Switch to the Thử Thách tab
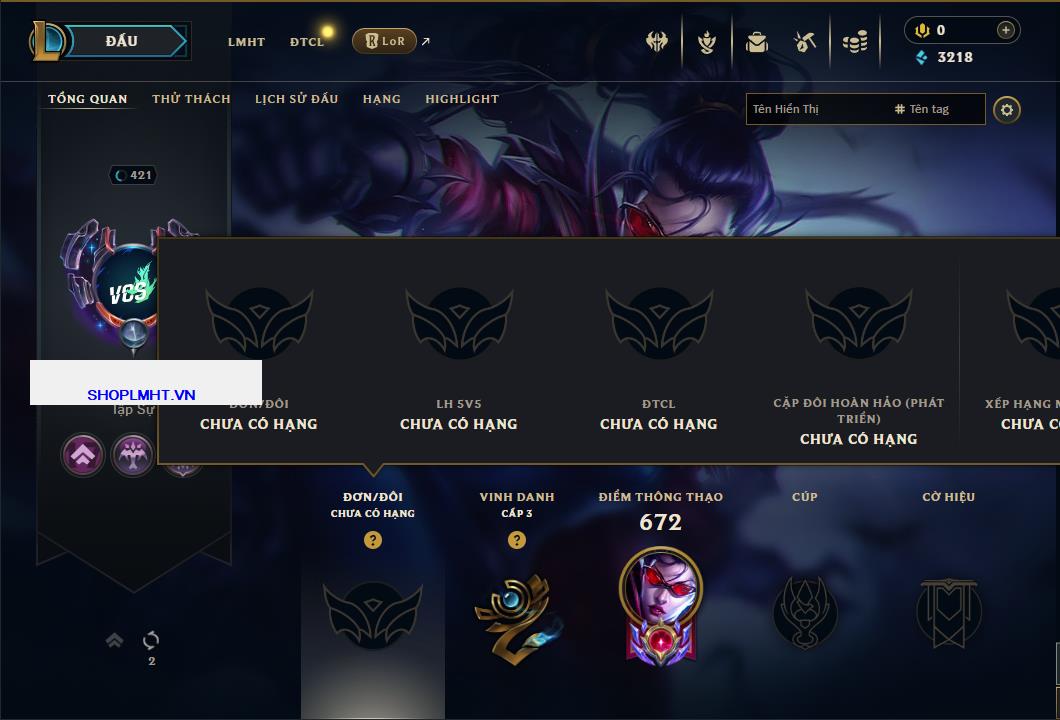The width and height of the screenshot is (1060, 720). (191, 99)
